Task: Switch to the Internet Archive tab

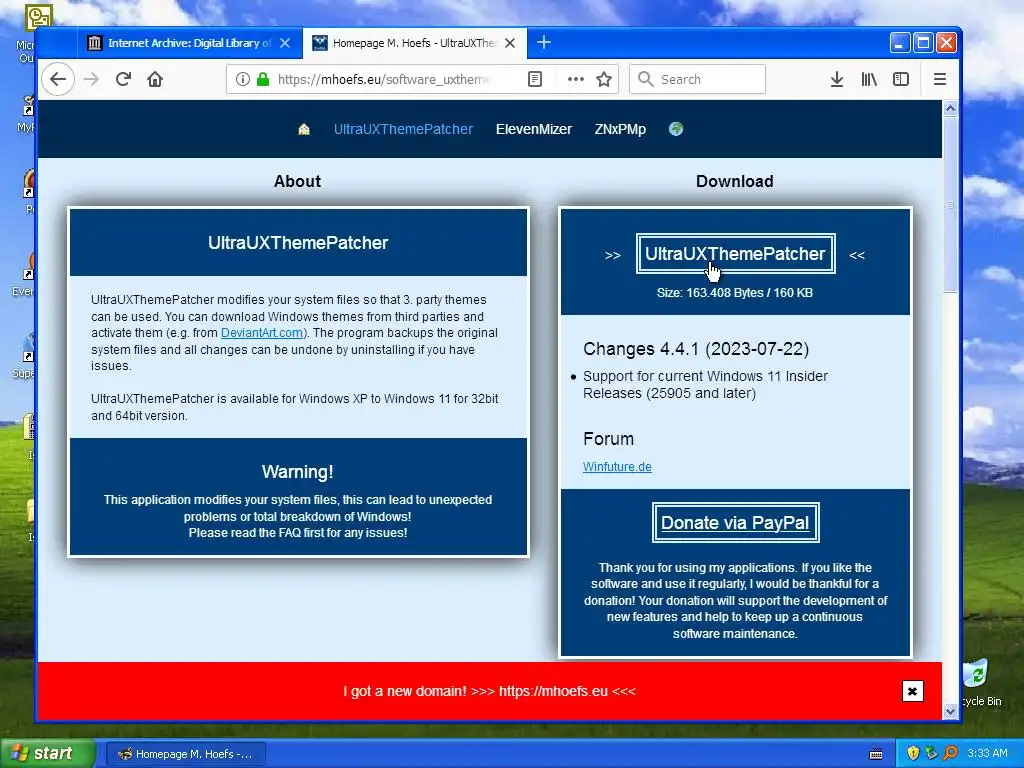Action: click(189, 43)
